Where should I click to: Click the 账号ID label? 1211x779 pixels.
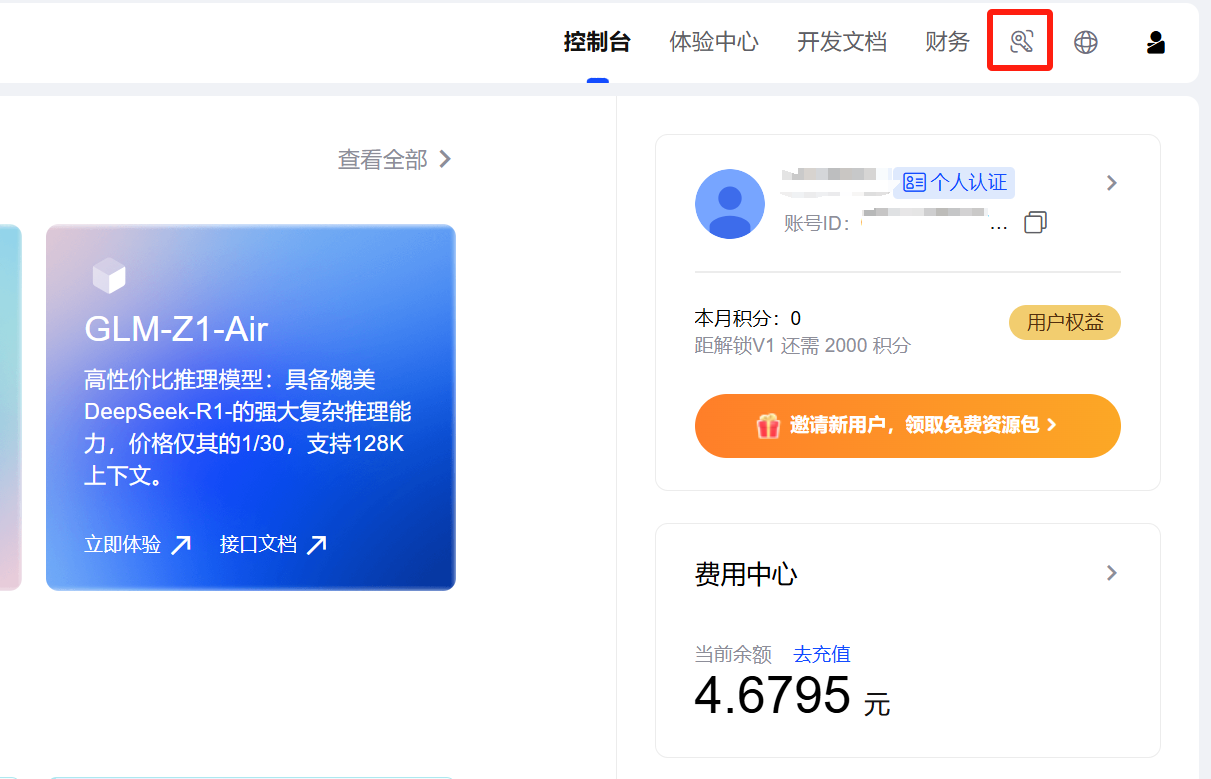click(817, 223)
